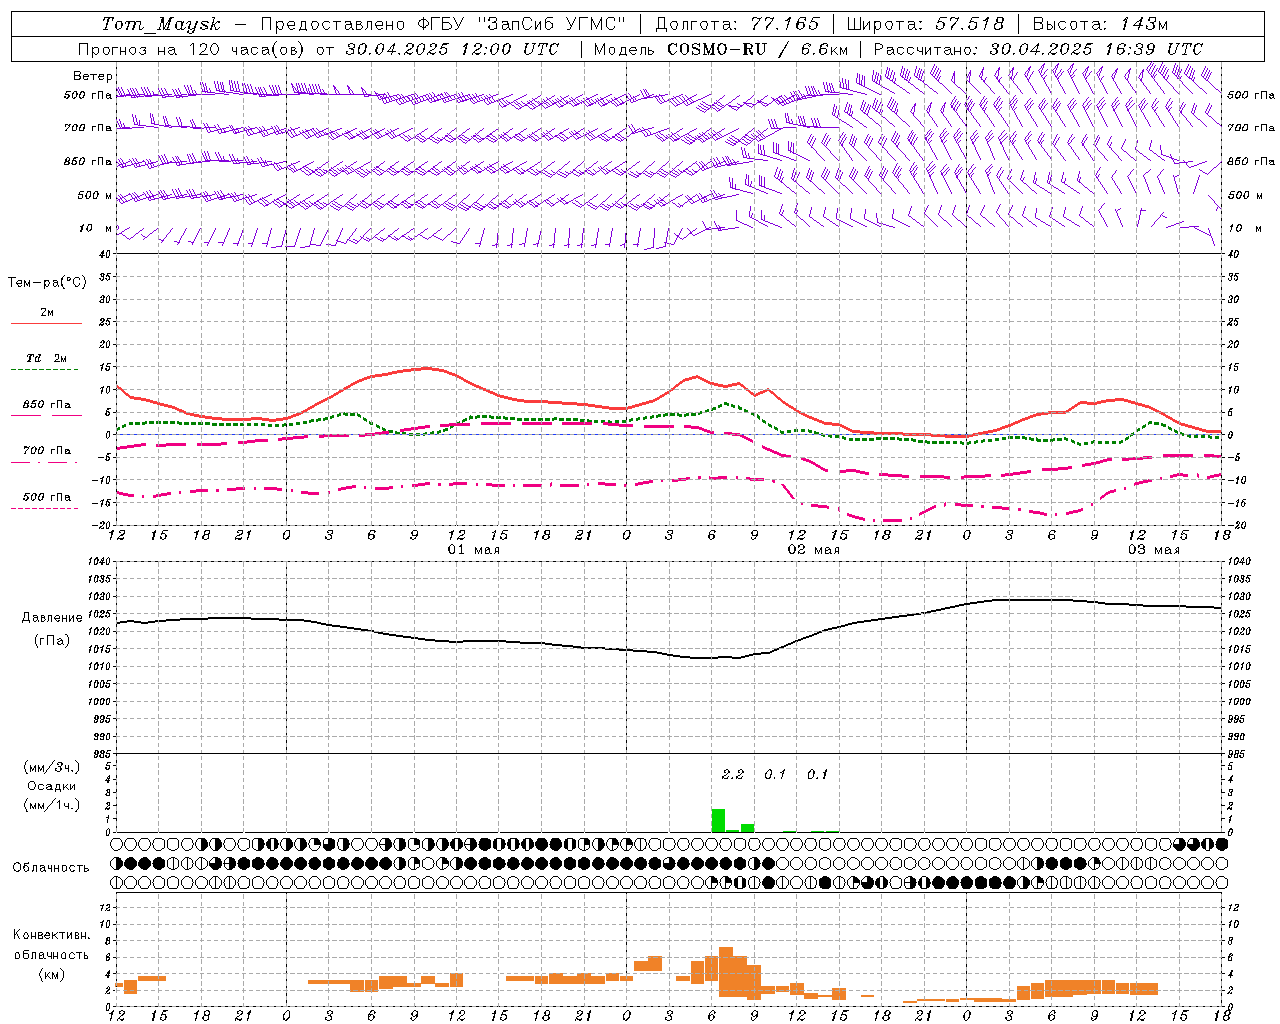Click the "Широта: 57.518" header field
Screen dimensions: 1280x1024
[925, 24]
